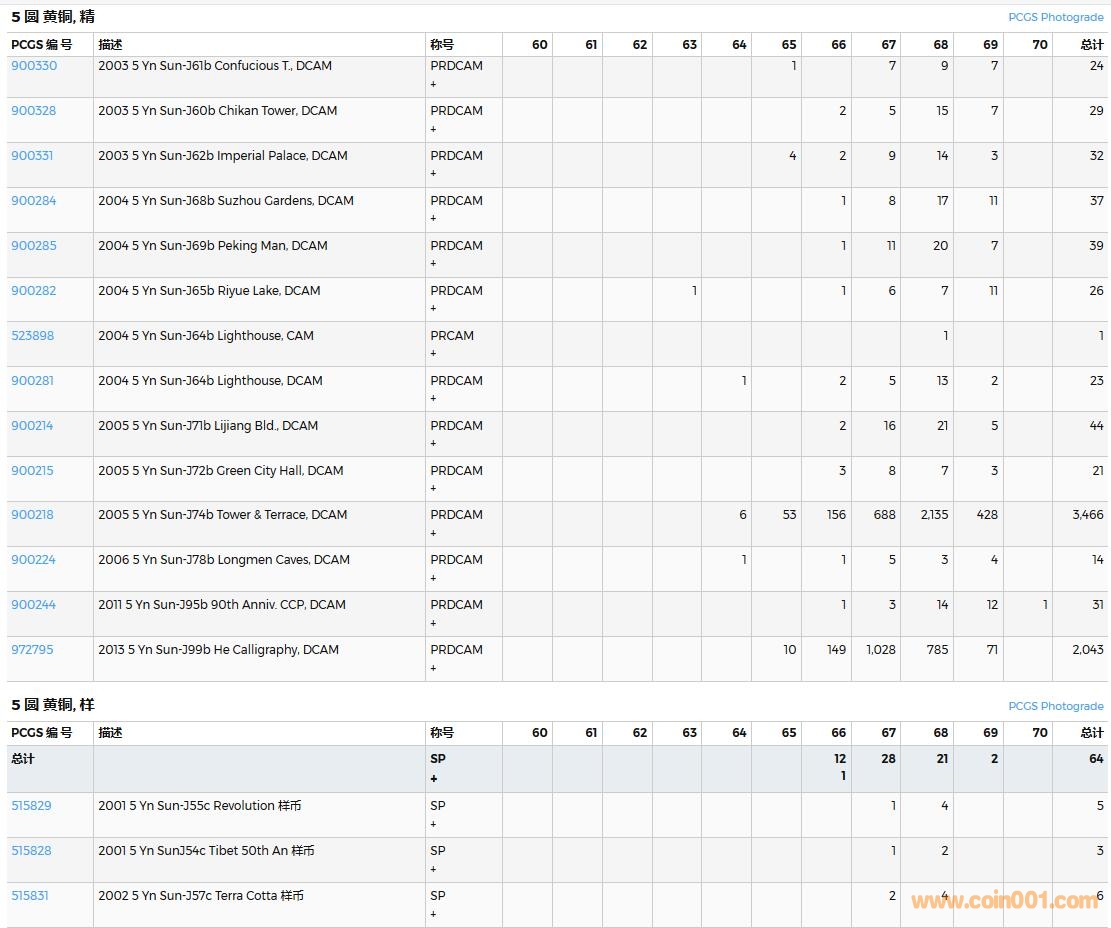Viewport: 1111px width, 928px height.
Task: Expand plus sign in Lighthouse CAM row
Action: (x=433, y=353)
